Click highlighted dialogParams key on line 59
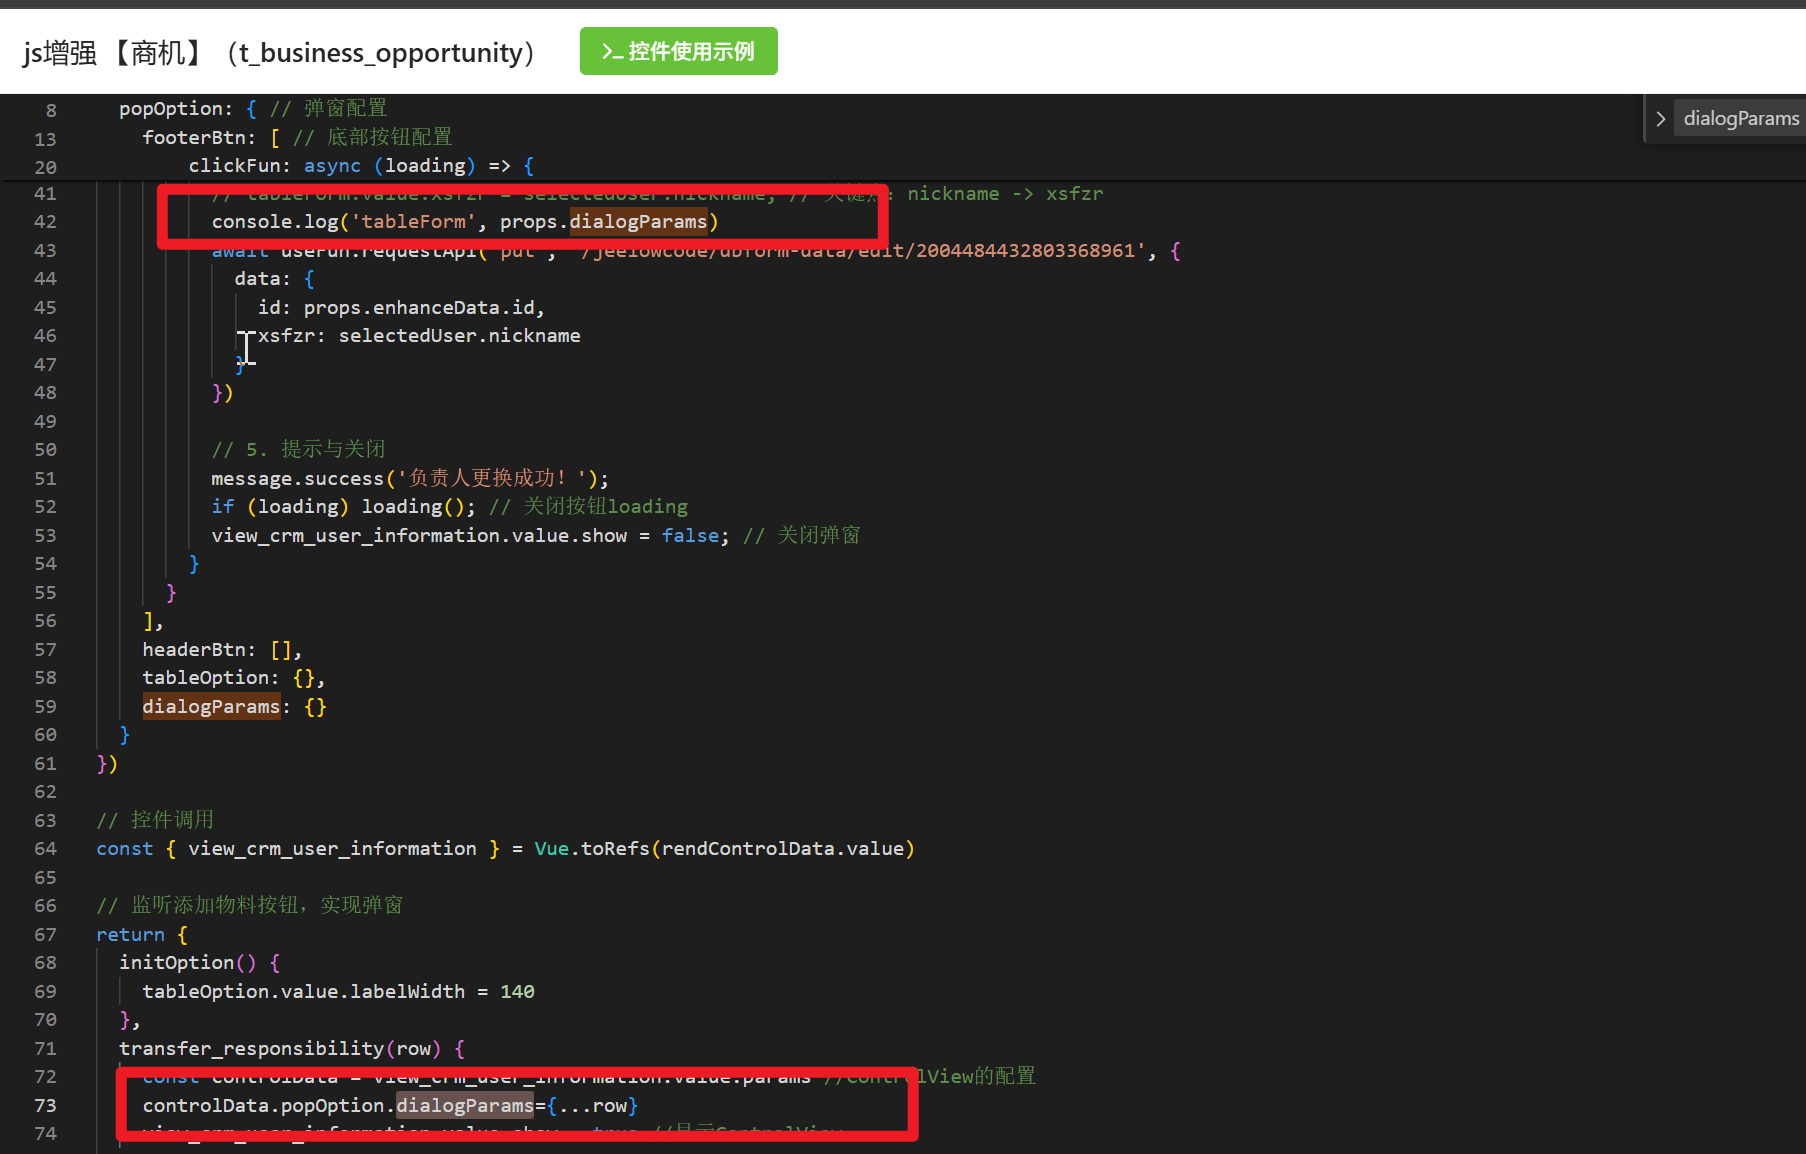This screenshot has width=1806, height=1154. coord(211,707)
